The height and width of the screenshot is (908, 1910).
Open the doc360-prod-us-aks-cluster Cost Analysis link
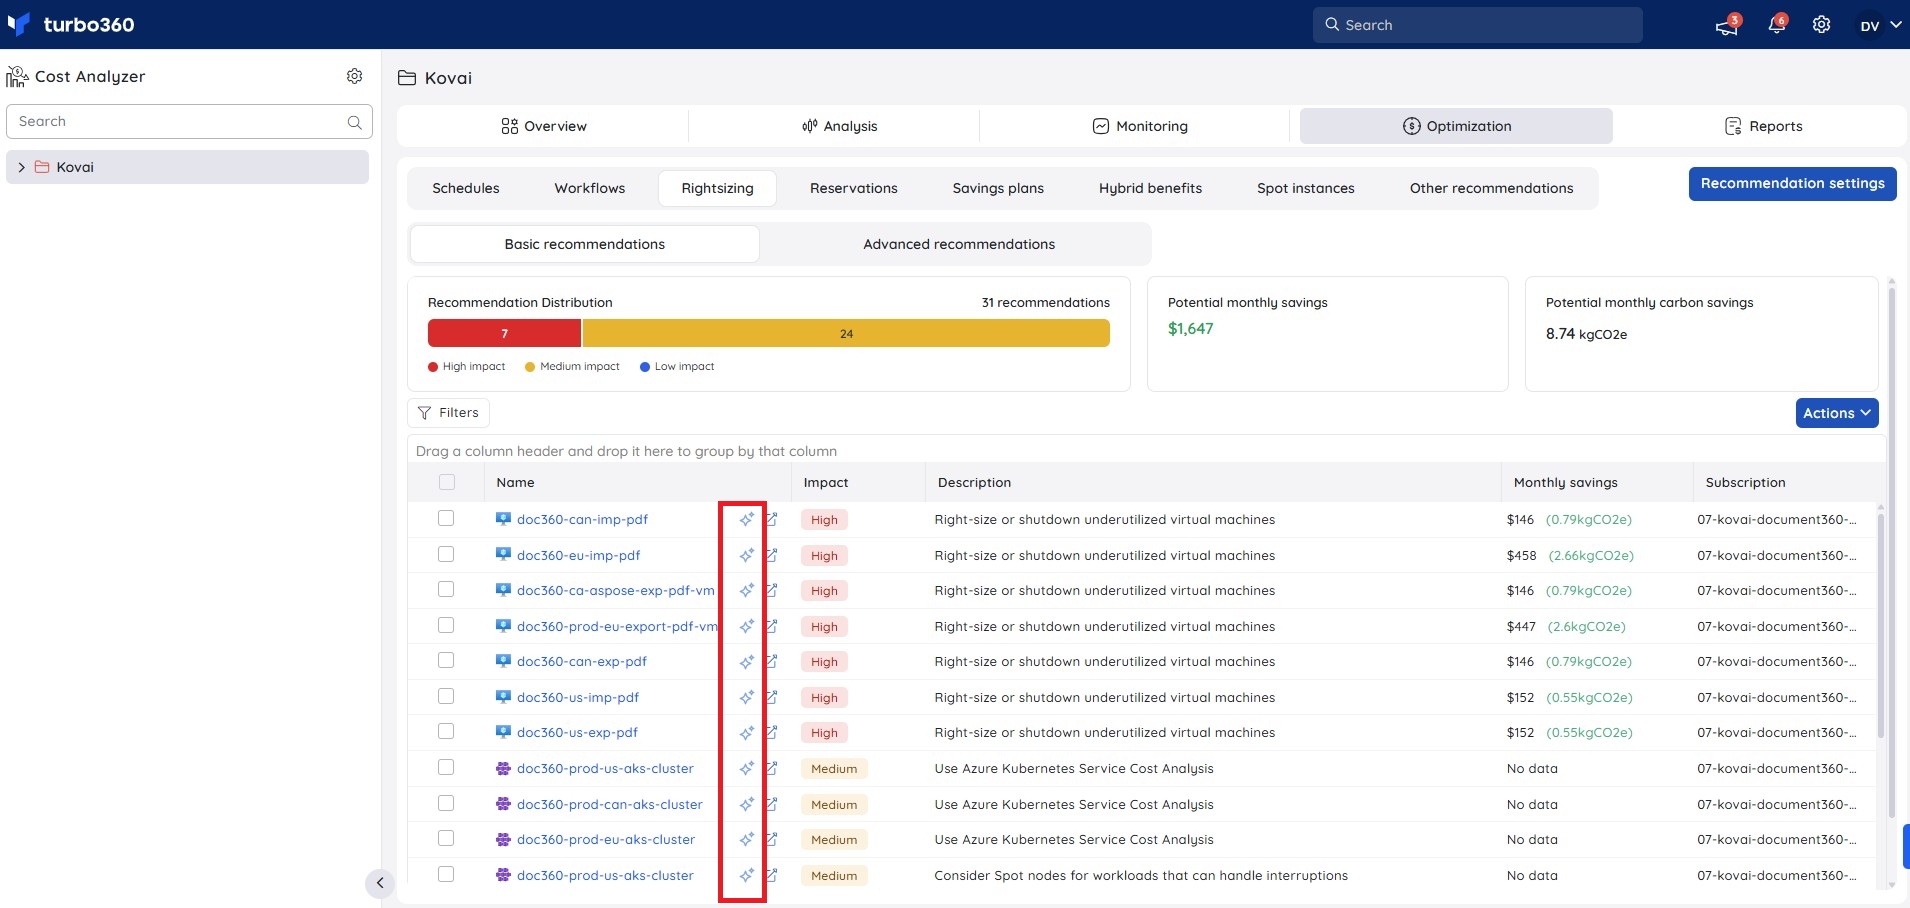tap(605, 769)
